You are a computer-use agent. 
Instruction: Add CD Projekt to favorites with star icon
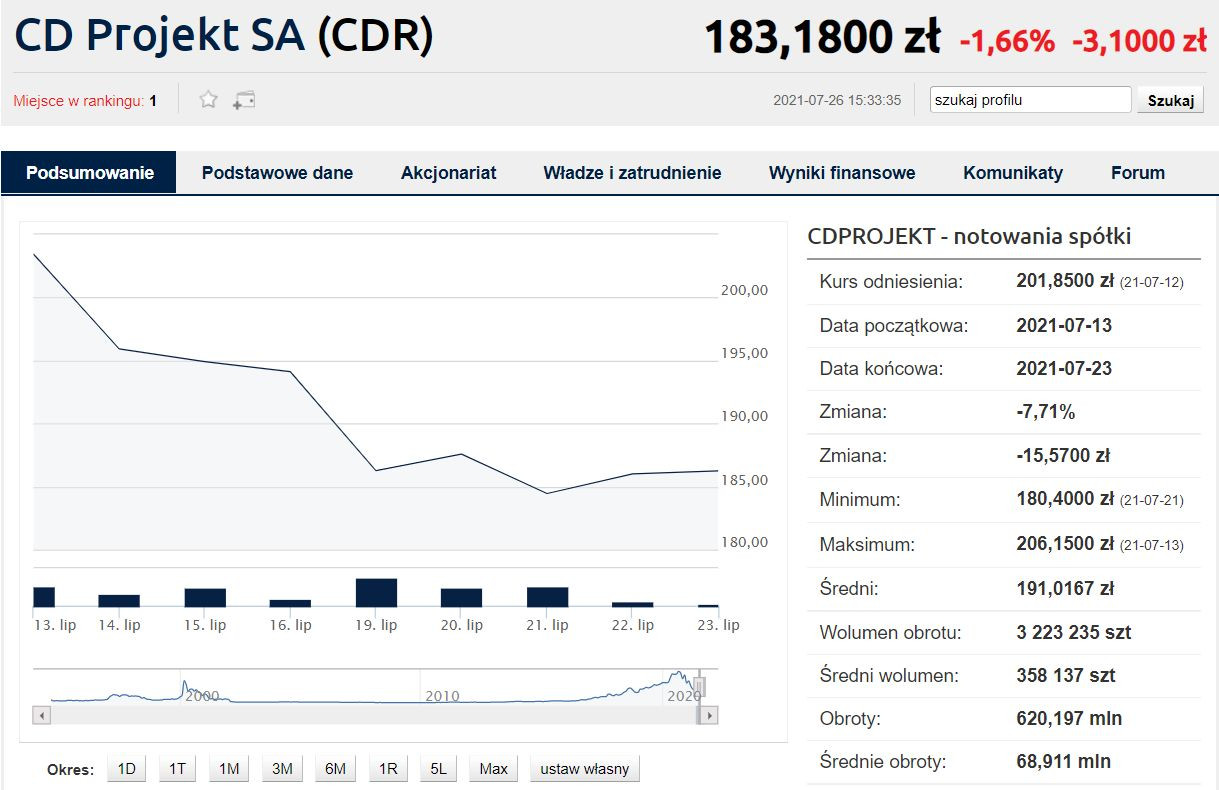pos(208,99)
